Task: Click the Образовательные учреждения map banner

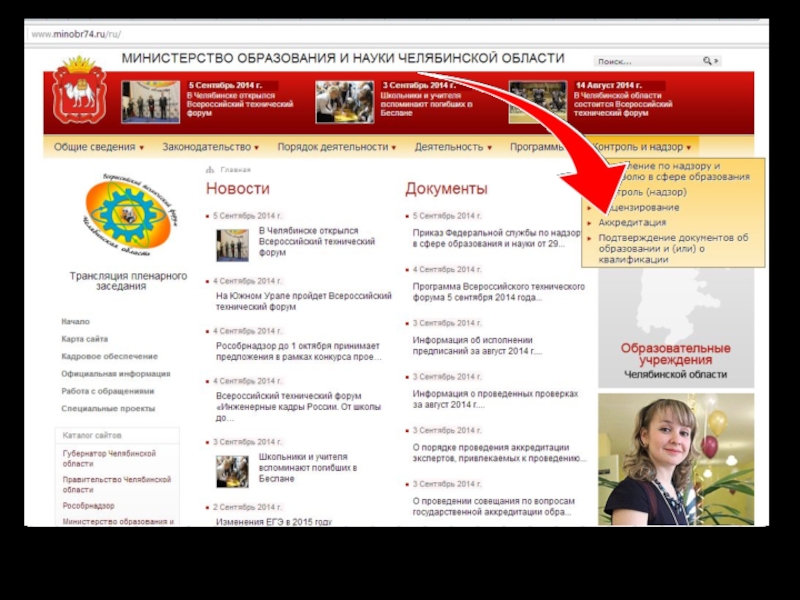Action: coord(676,328)
